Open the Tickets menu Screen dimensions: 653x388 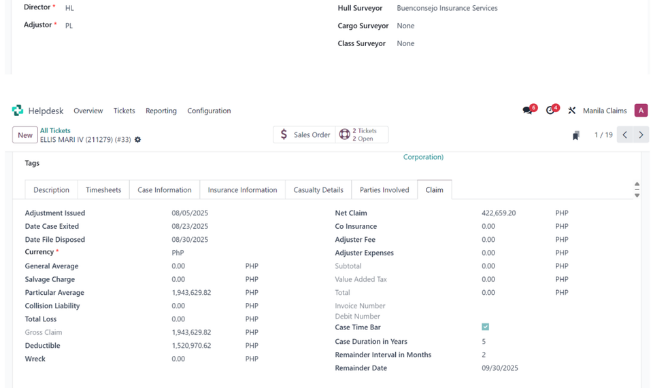point(124,111)
